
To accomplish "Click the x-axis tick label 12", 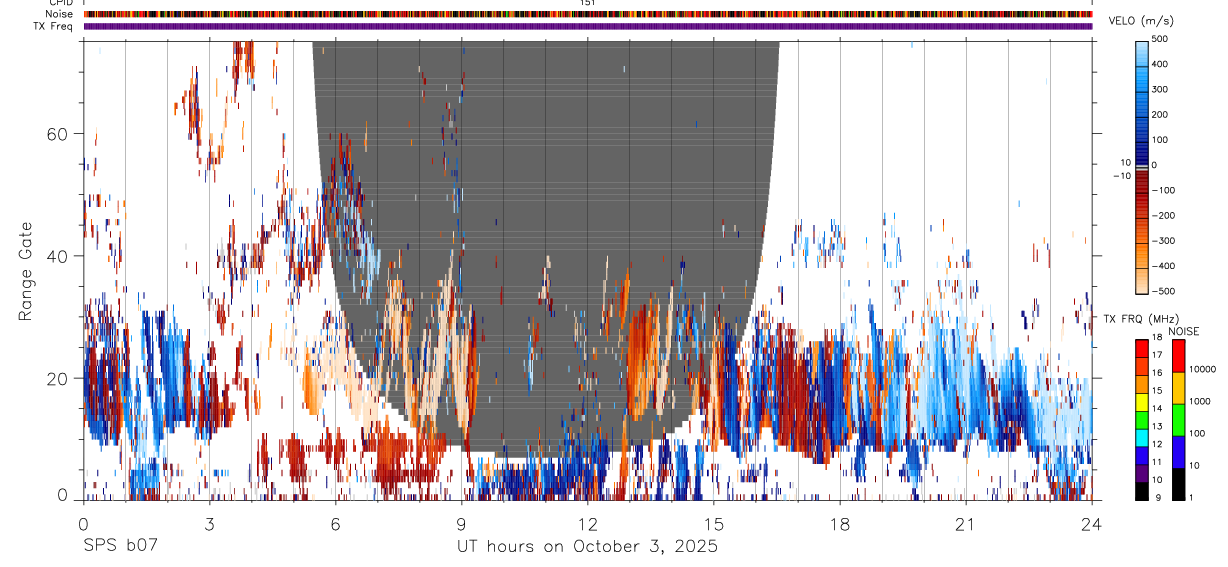I will [x=587, y=523].
